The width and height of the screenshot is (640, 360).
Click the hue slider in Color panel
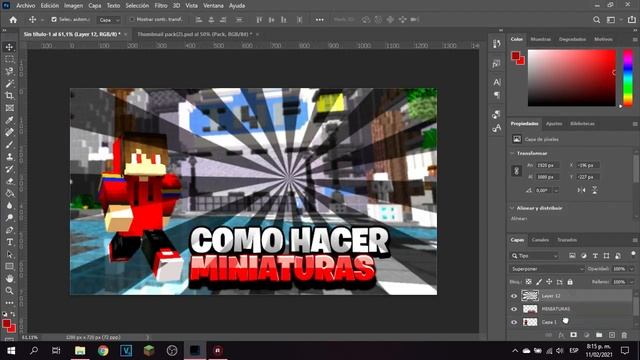(x=628, y=78)
